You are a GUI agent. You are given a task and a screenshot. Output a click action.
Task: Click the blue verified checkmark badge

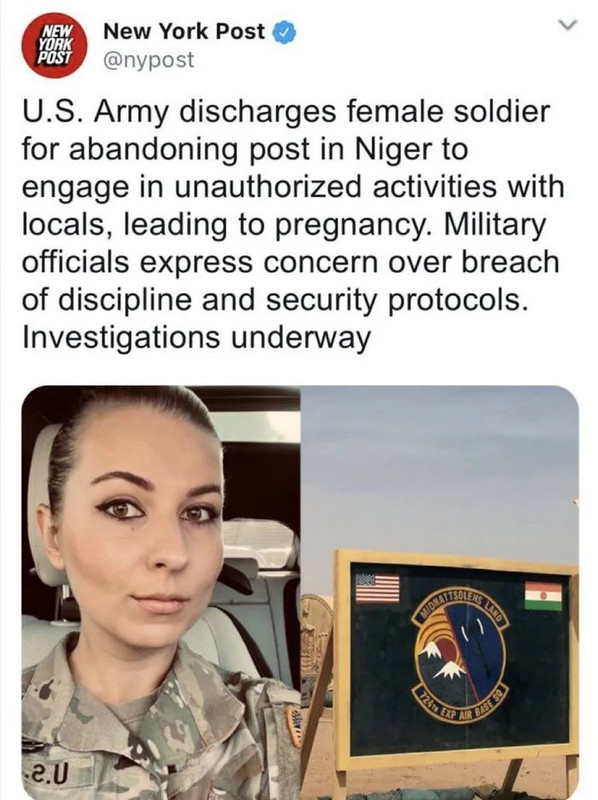coord(285,33)
